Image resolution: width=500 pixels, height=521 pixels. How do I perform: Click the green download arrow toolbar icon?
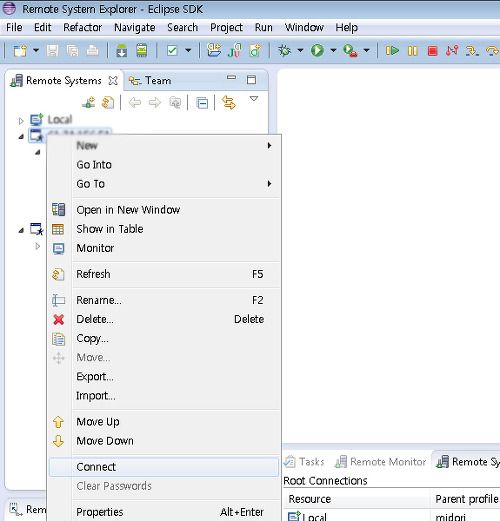coord(122,51)
